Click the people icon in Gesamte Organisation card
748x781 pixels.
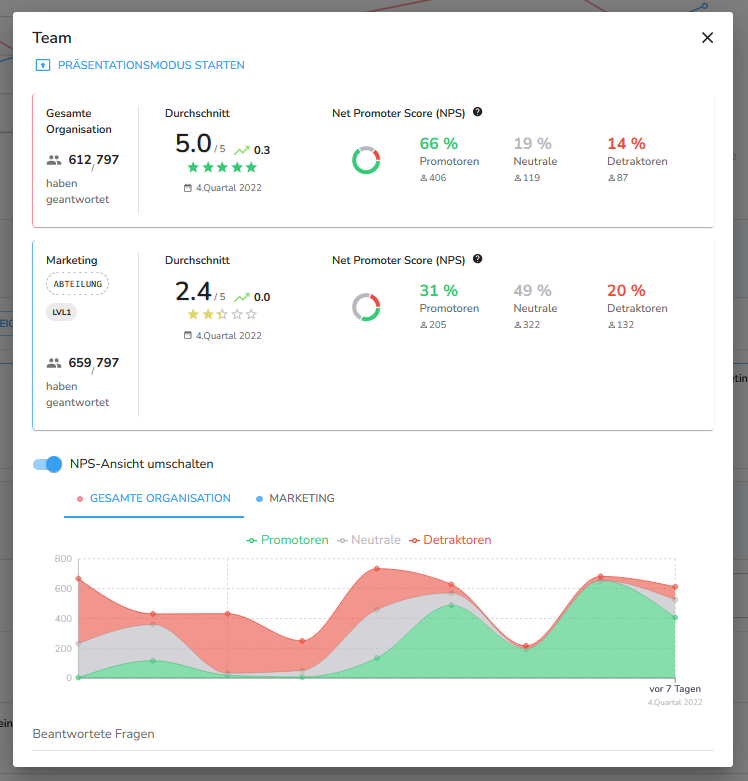(54, 160)
